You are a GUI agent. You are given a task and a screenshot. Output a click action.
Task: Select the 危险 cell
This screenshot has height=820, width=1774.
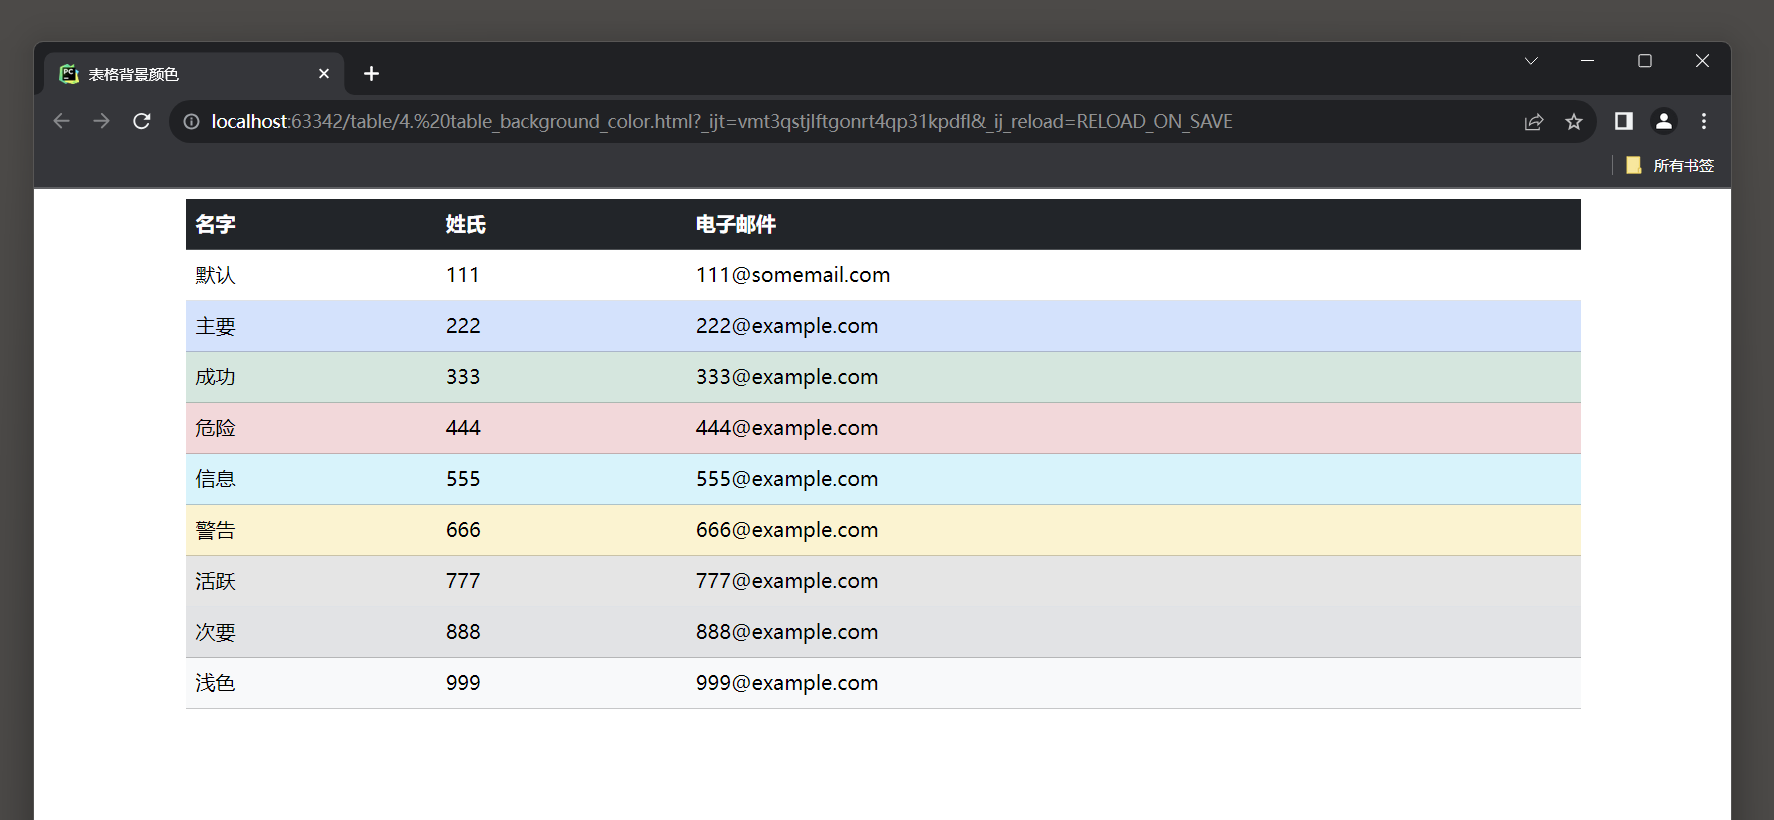tap(311, 428)
